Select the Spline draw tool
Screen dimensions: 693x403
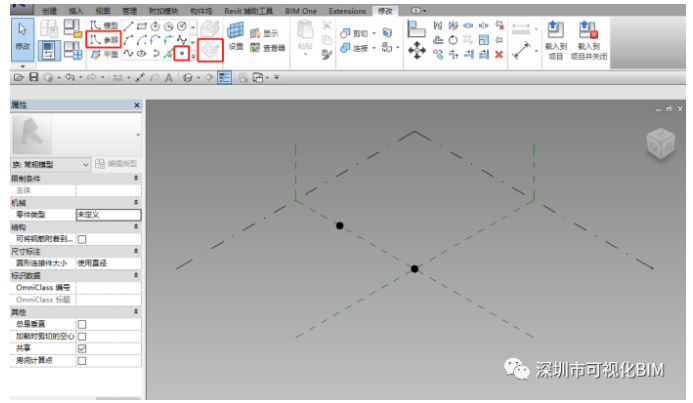click(128, 53)
